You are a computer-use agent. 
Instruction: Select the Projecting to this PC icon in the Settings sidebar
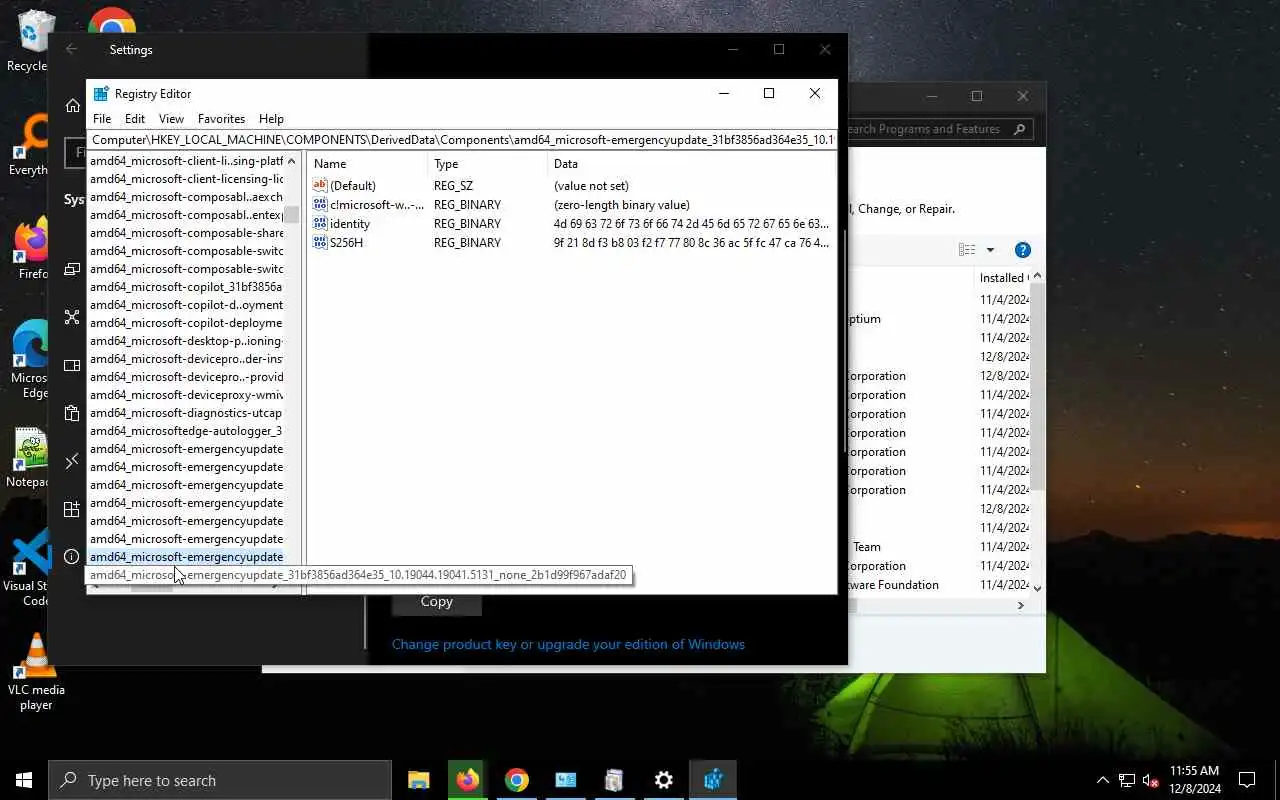[72, 269]
